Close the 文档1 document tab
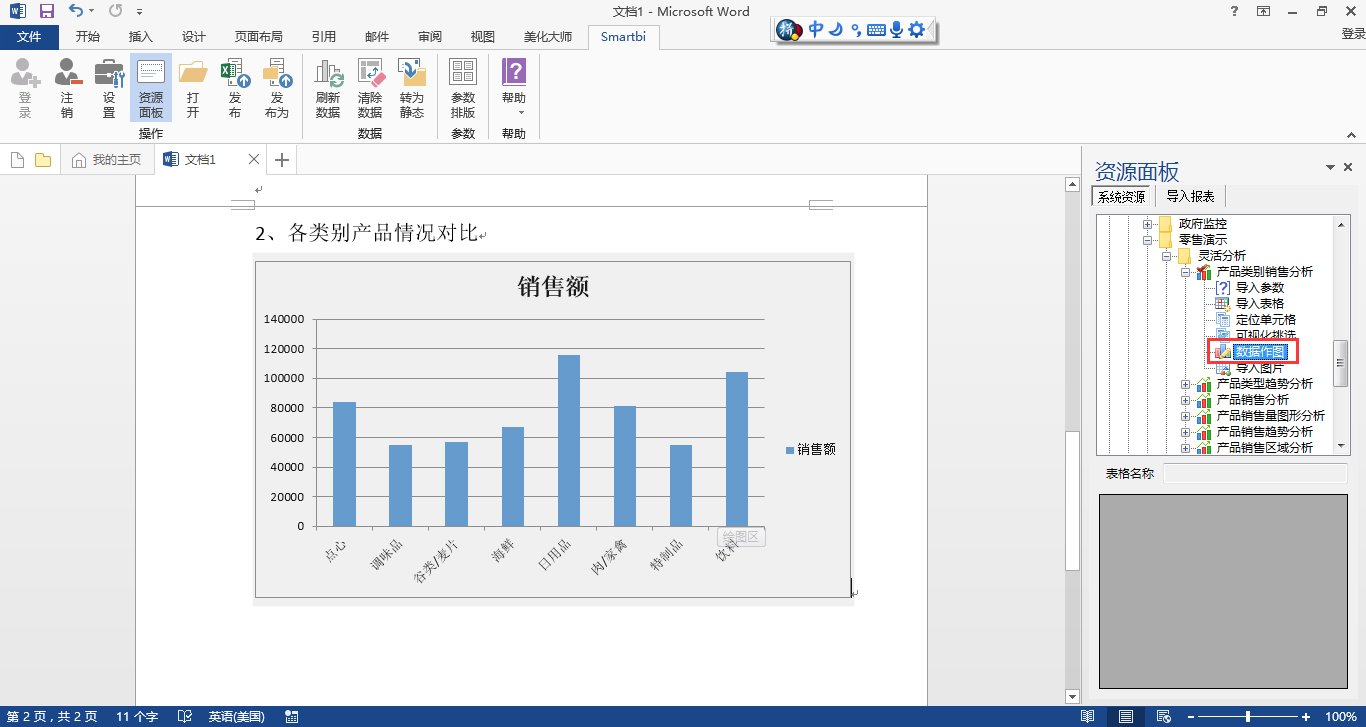 (254, 160)
